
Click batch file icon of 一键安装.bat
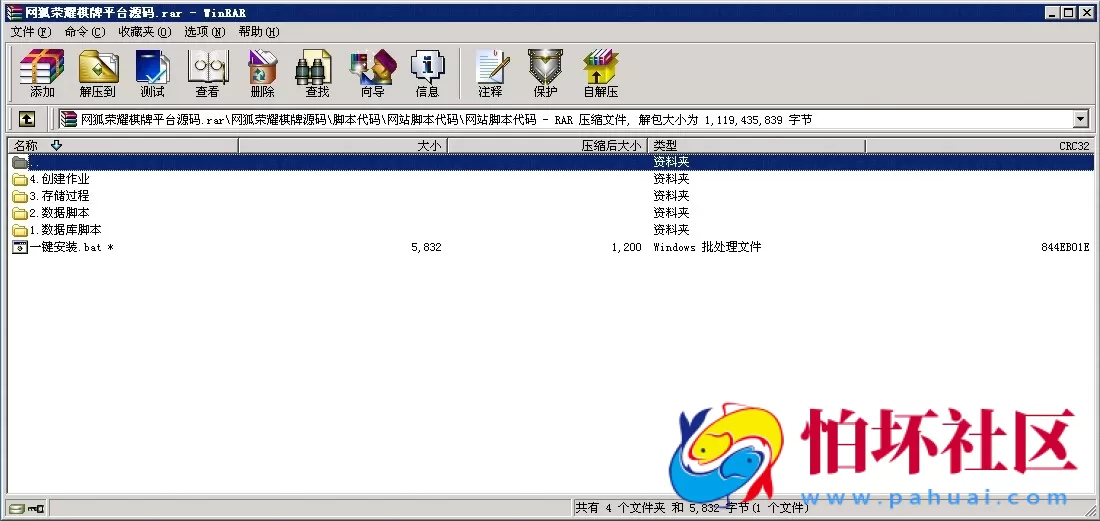[20, 247]
